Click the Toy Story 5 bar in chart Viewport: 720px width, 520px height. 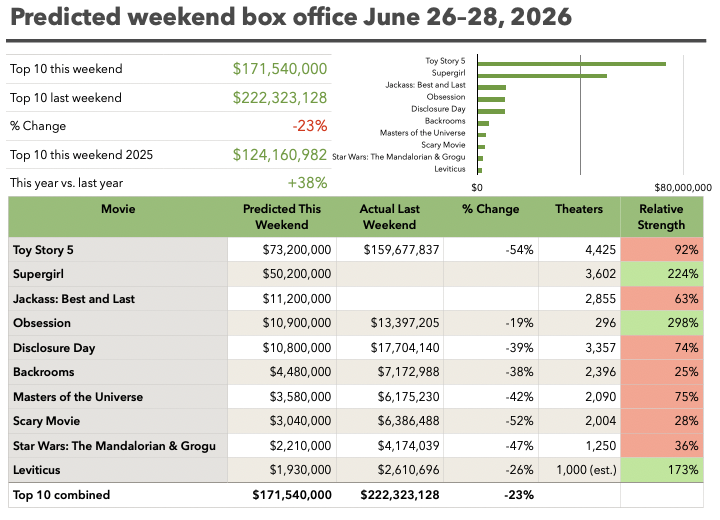[572, 64]
